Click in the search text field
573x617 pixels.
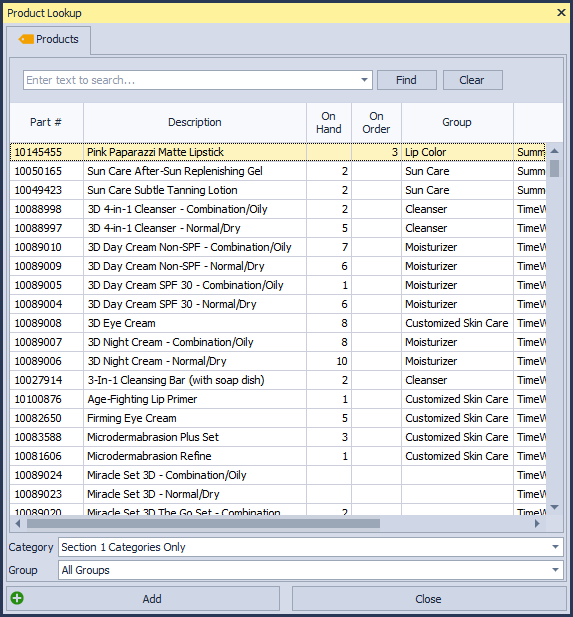[x=191, y=80]
